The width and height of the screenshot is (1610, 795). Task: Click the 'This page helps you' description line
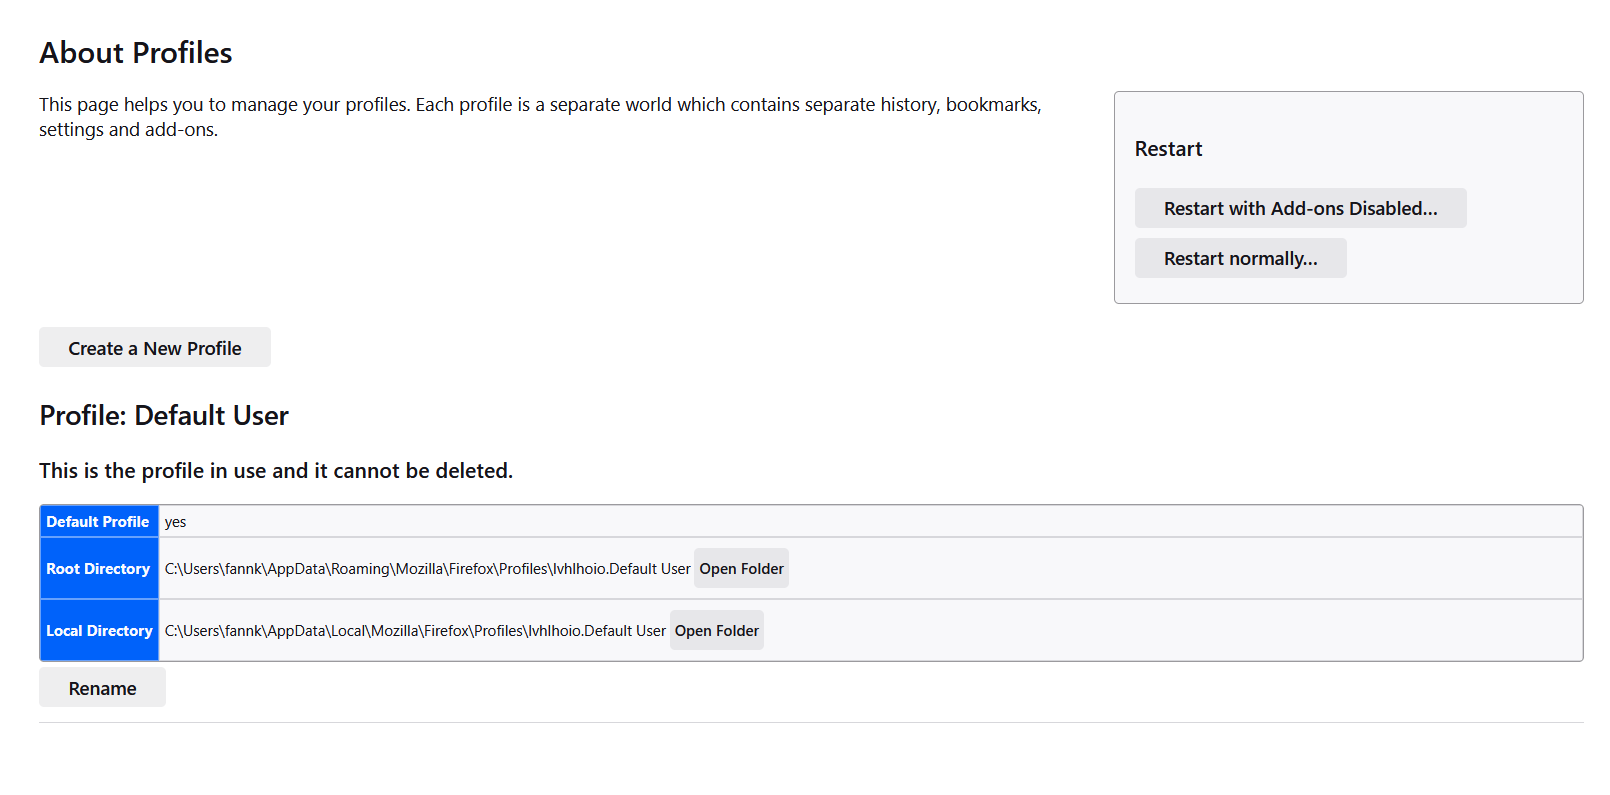pos(540,105)
